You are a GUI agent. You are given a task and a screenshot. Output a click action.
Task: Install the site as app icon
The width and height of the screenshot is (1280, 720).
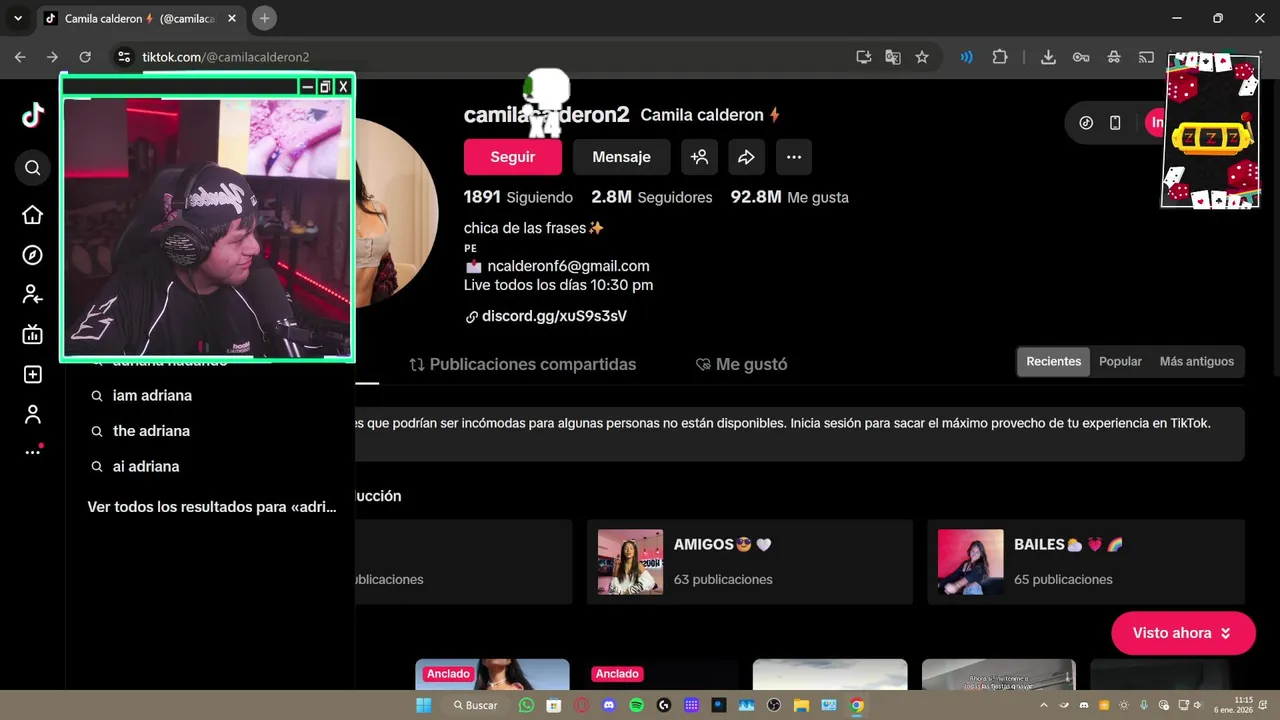point(864,57)
